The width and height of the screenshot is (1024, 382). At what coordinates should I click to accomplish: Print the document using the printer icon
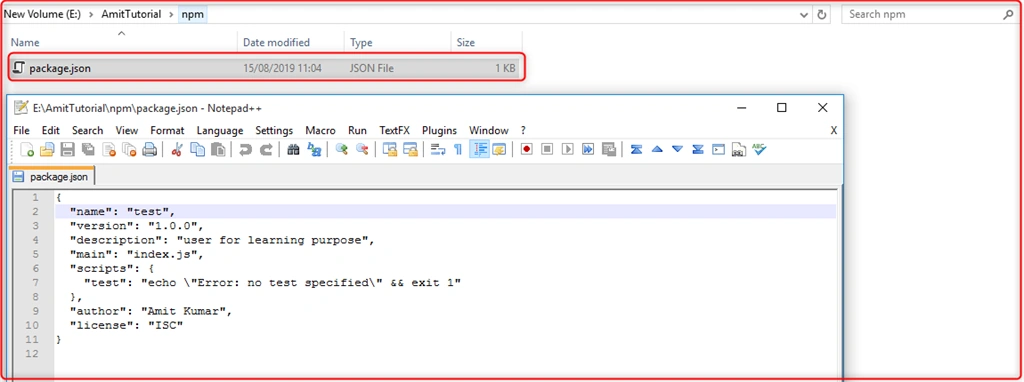tap(150, 150)
